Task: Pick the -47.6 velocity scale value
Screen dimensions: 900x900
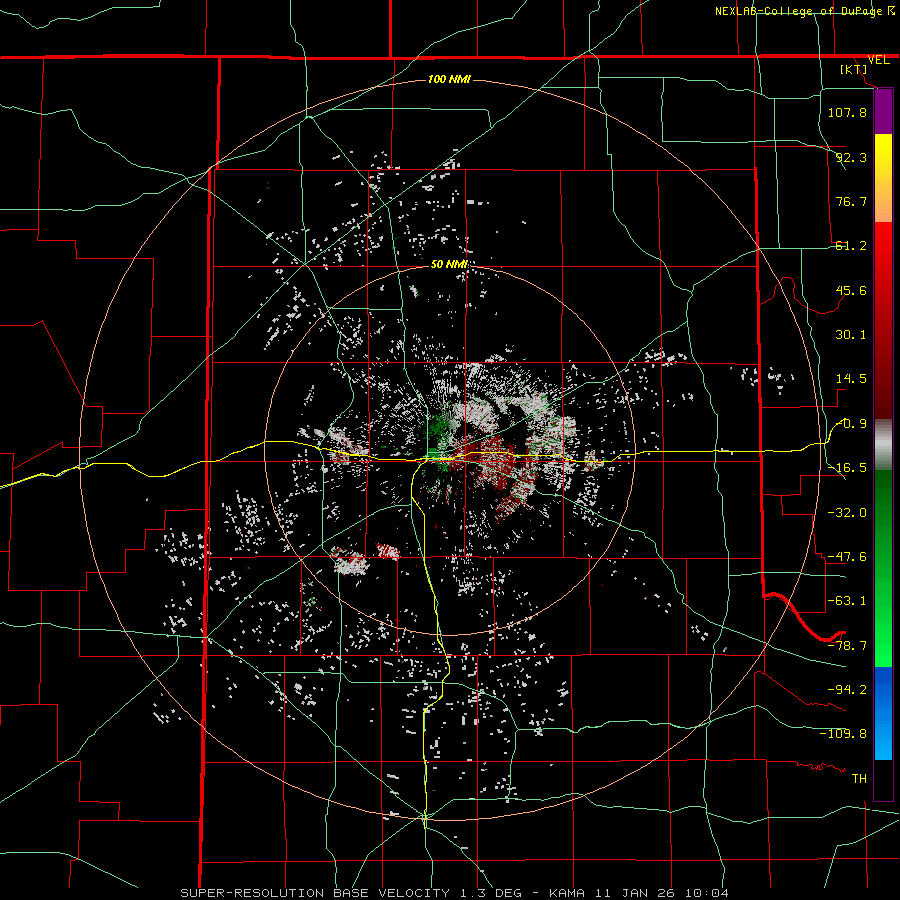Action: click(847, 557)
